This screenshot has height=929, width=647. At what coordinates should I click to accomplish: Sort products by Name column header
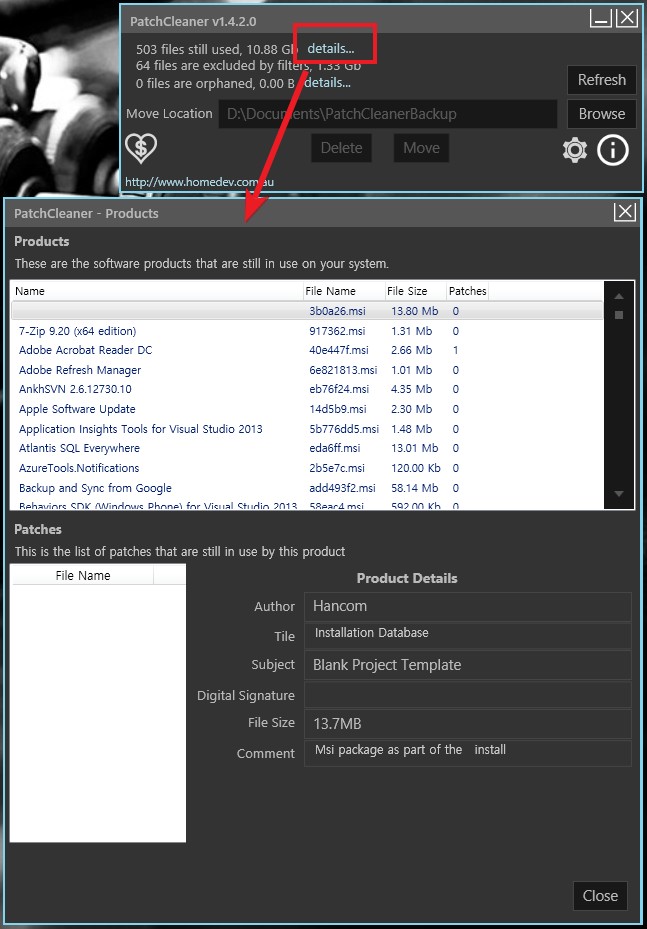point(157,291)
